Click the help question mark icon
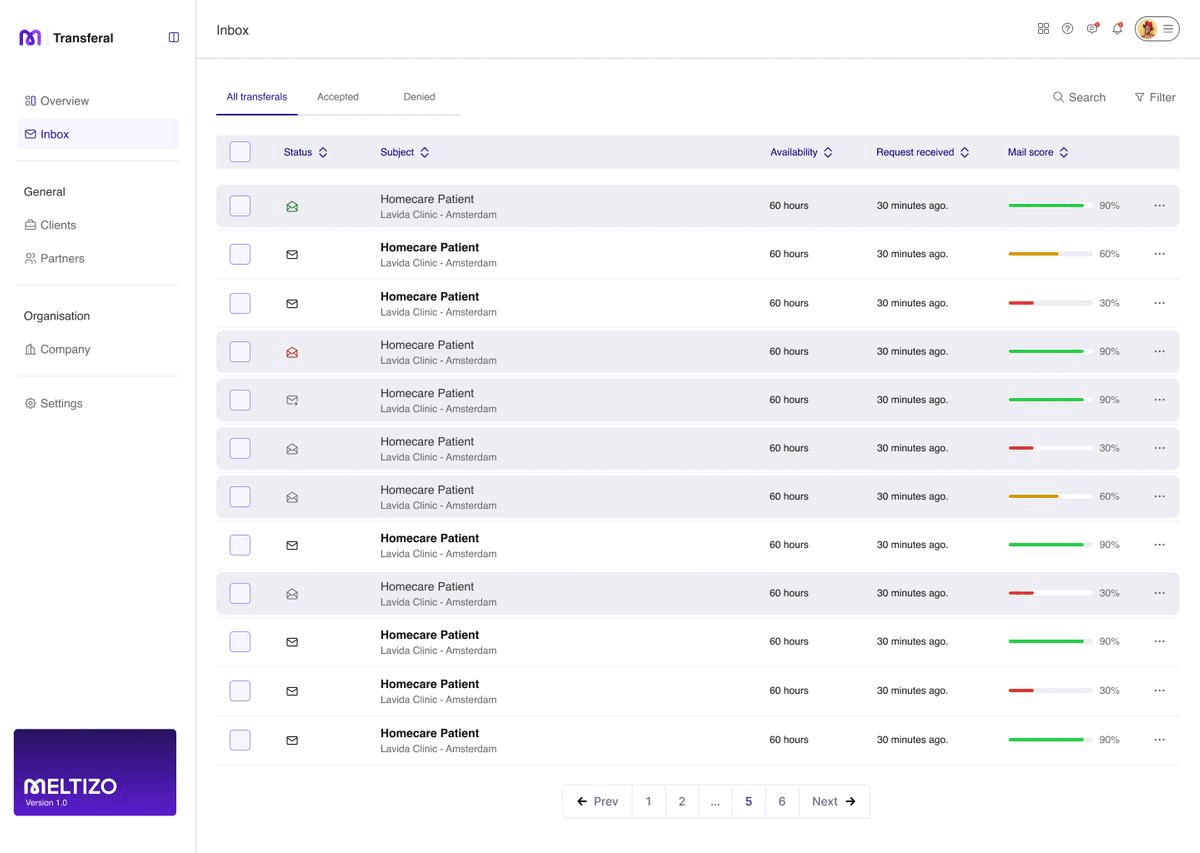The width and height of the screenshot is (1200, 853). pos(1067,29)
